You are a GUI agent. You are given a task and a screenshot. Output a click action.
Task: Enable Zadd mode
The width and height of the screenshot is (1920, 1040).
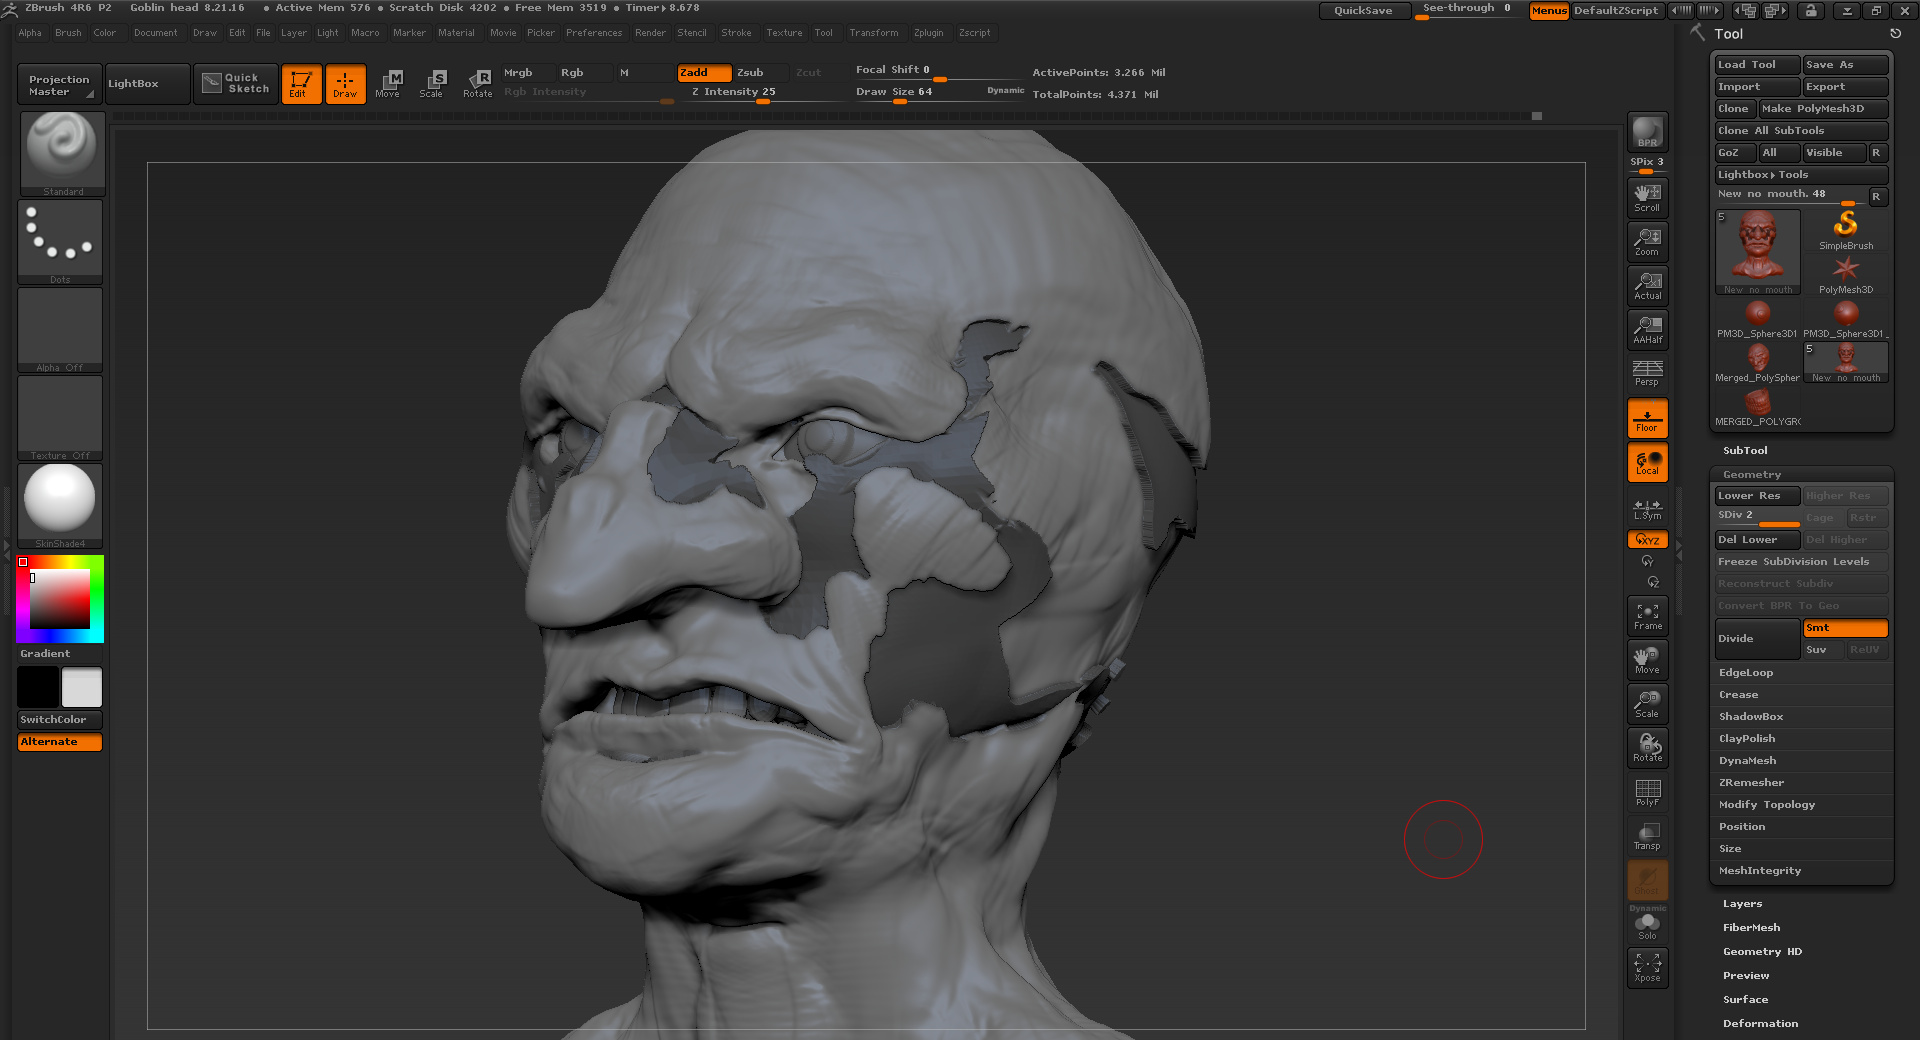[704, 73]
